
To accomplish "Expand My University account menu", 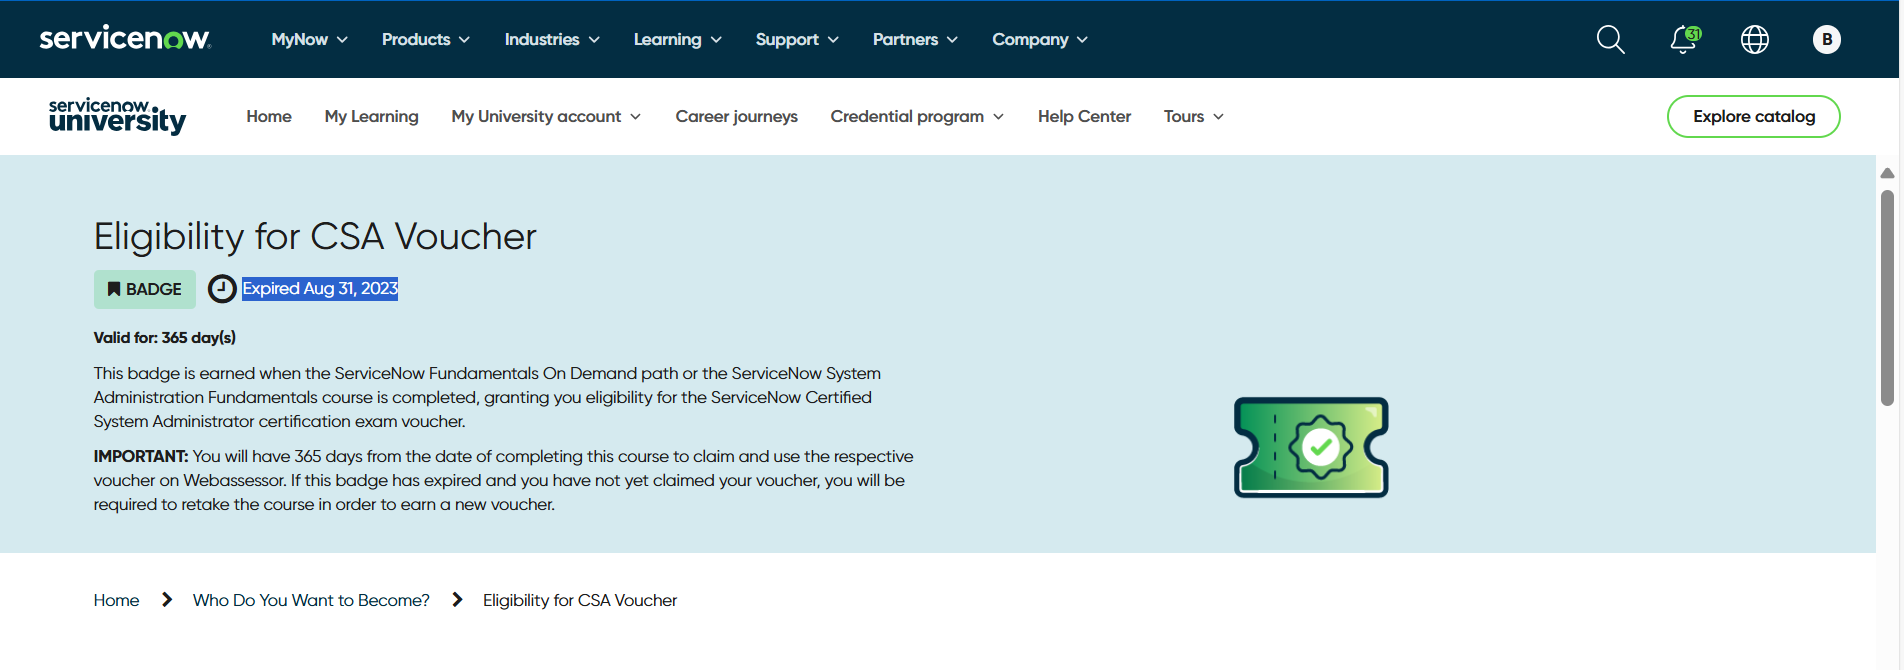I will pos(546,116).
